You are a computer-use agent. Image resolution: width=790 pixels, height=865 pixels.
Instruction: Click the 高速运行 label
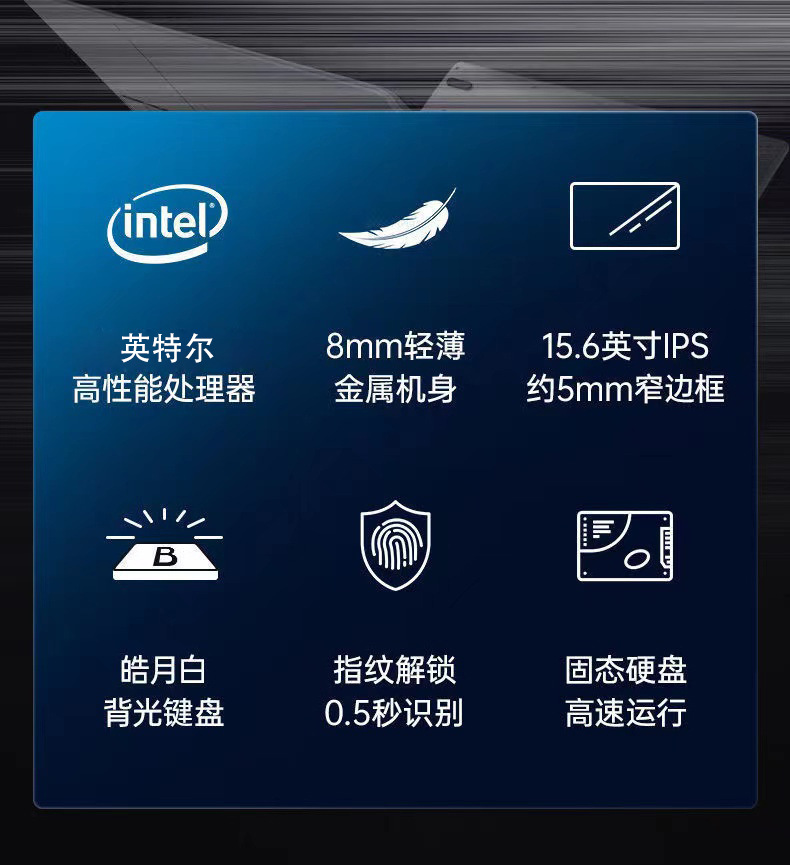point(626,712)
